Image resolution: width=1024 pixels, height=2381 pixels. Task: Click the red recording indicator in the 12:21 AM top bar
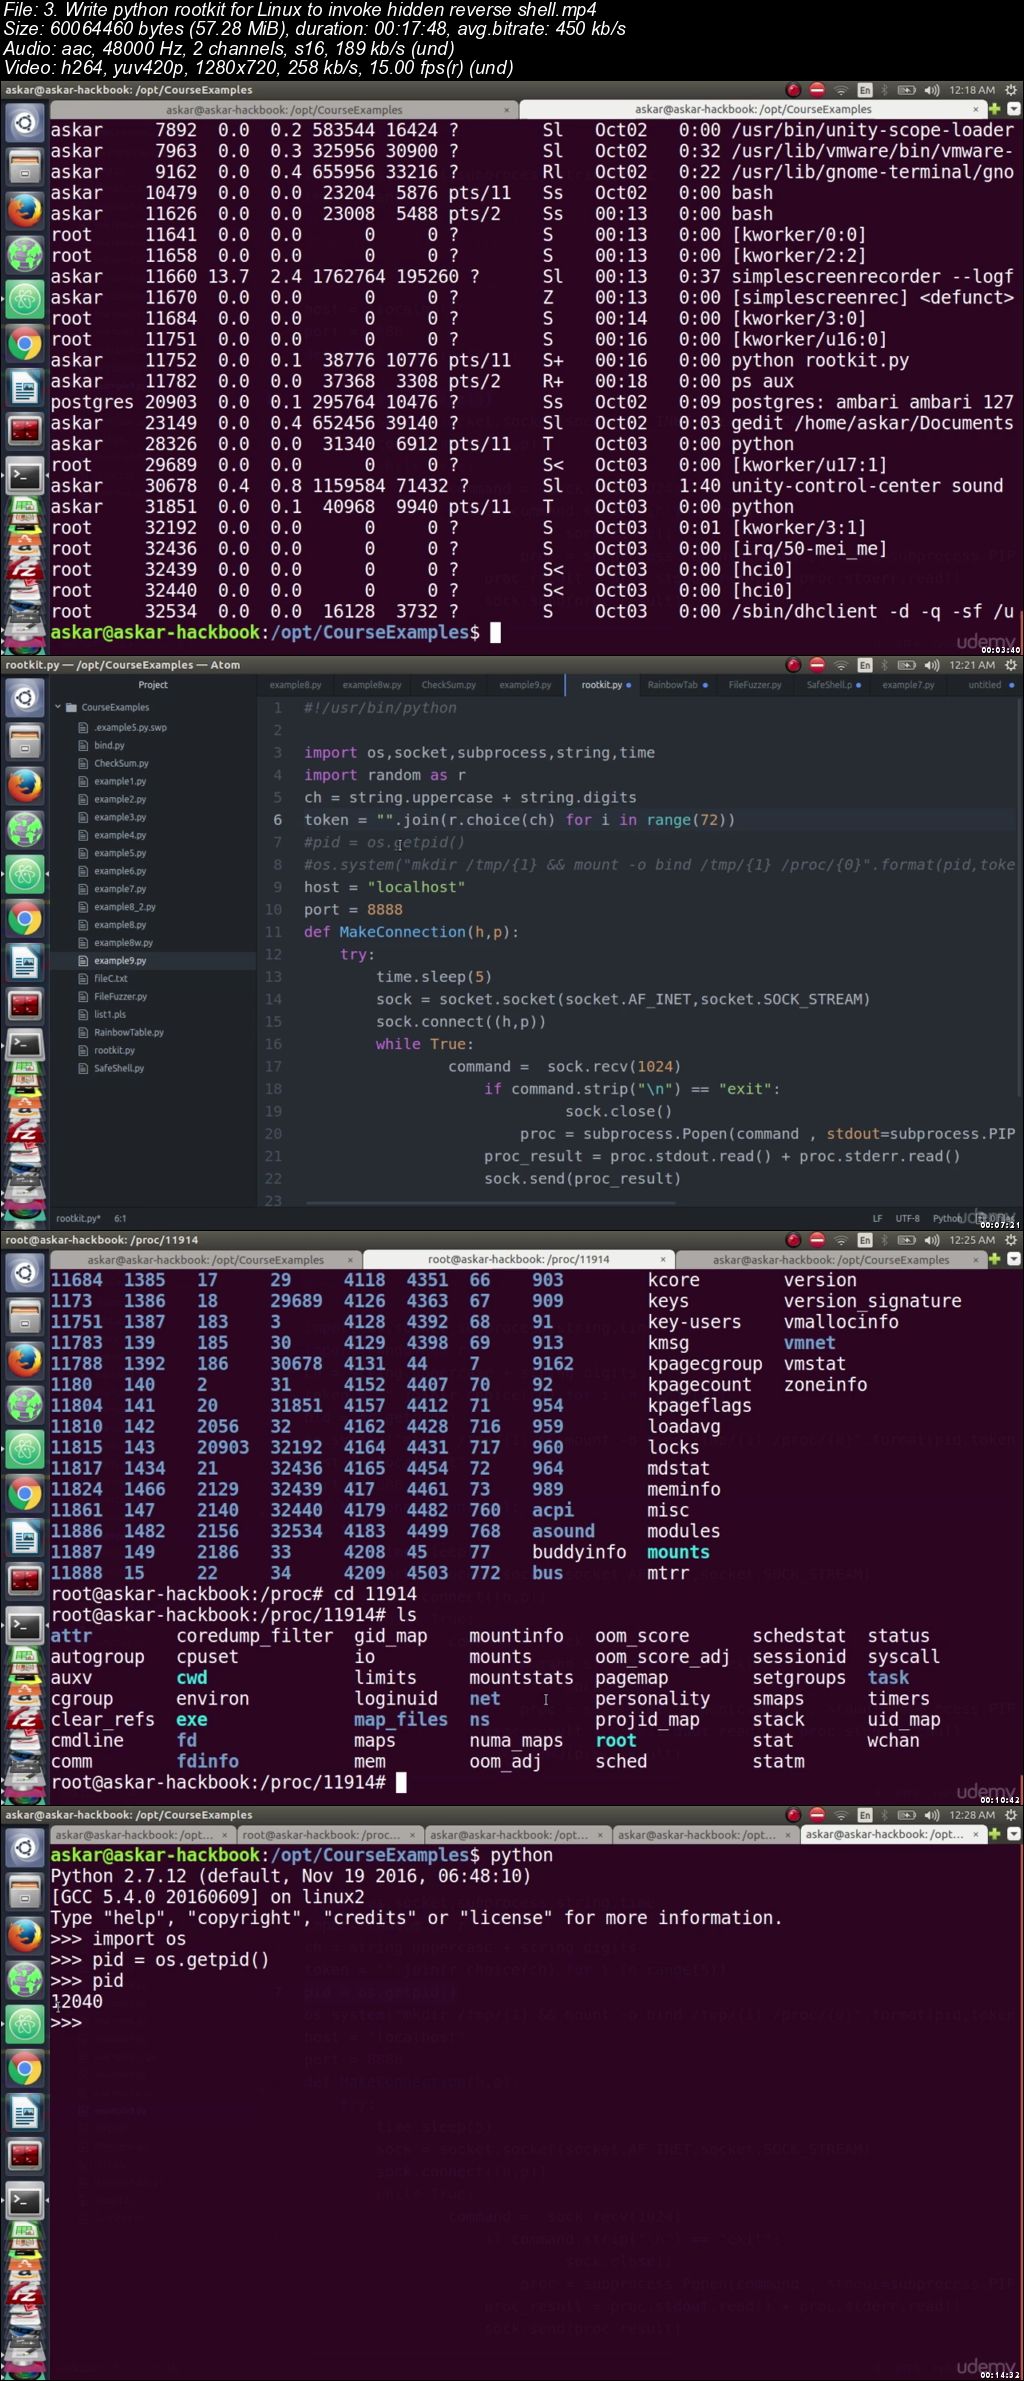(793, 665)
